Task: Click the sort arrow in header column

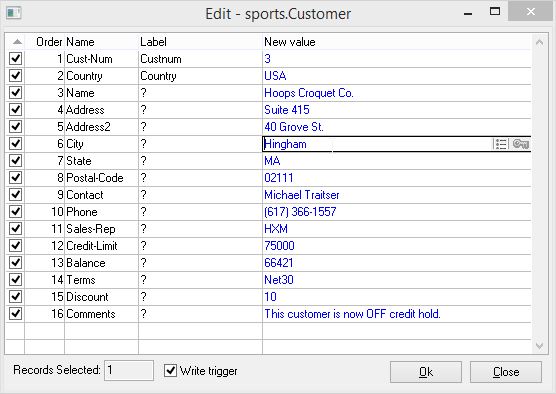Action: [x=17, y=42]
